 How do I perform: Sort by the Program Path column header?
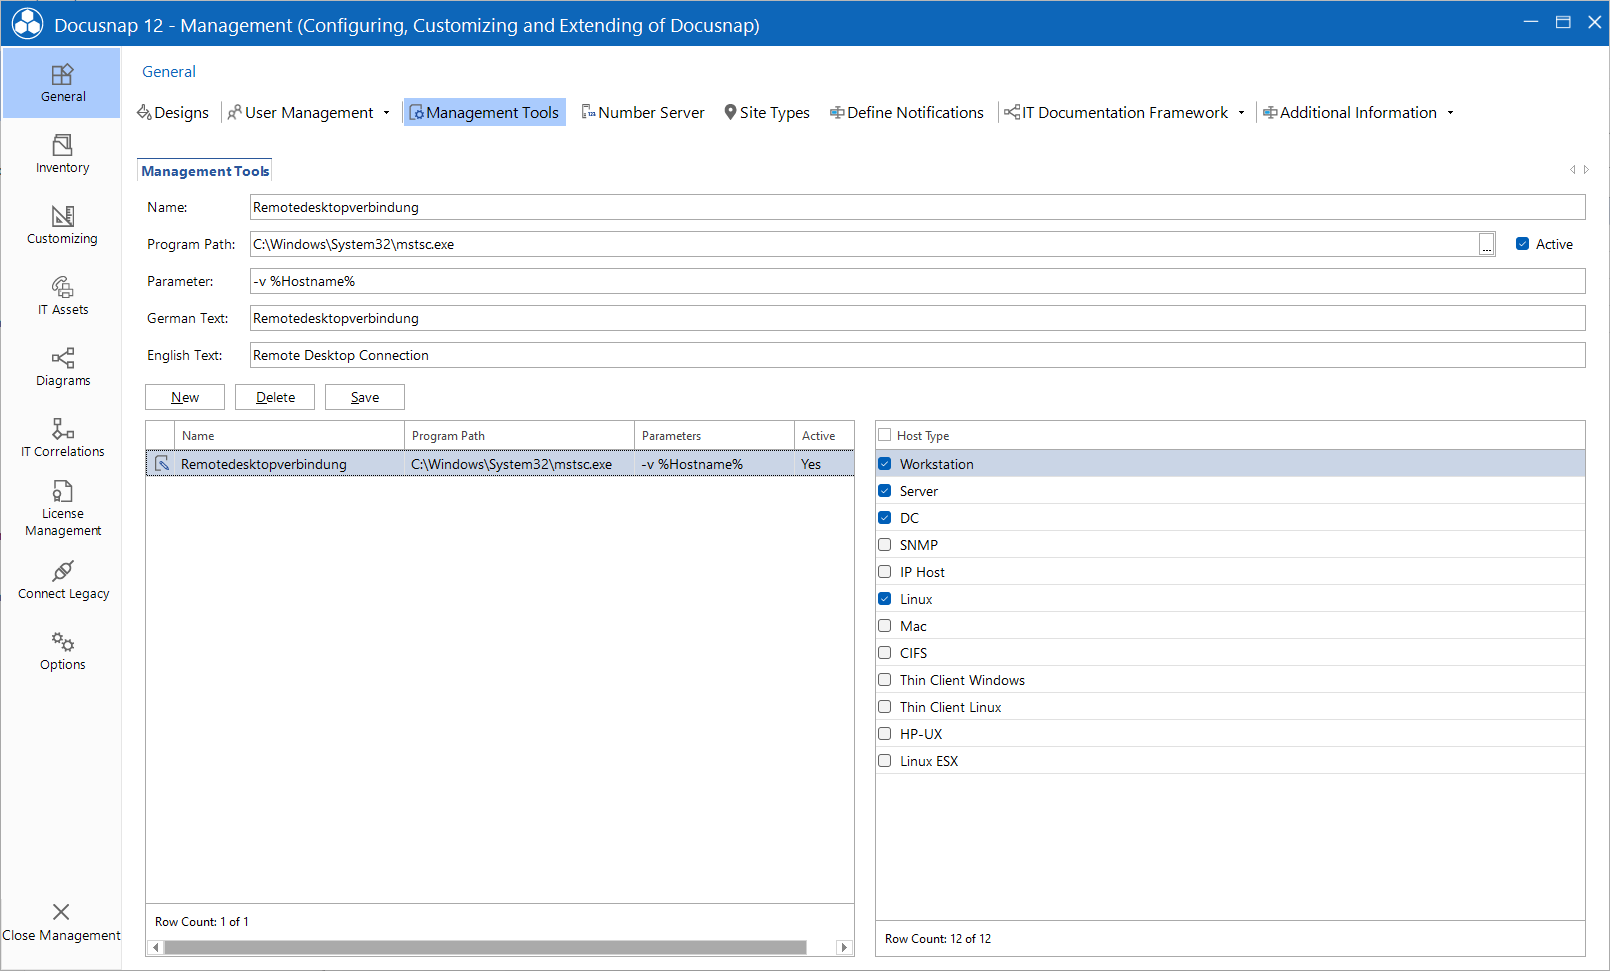point(520,436)
